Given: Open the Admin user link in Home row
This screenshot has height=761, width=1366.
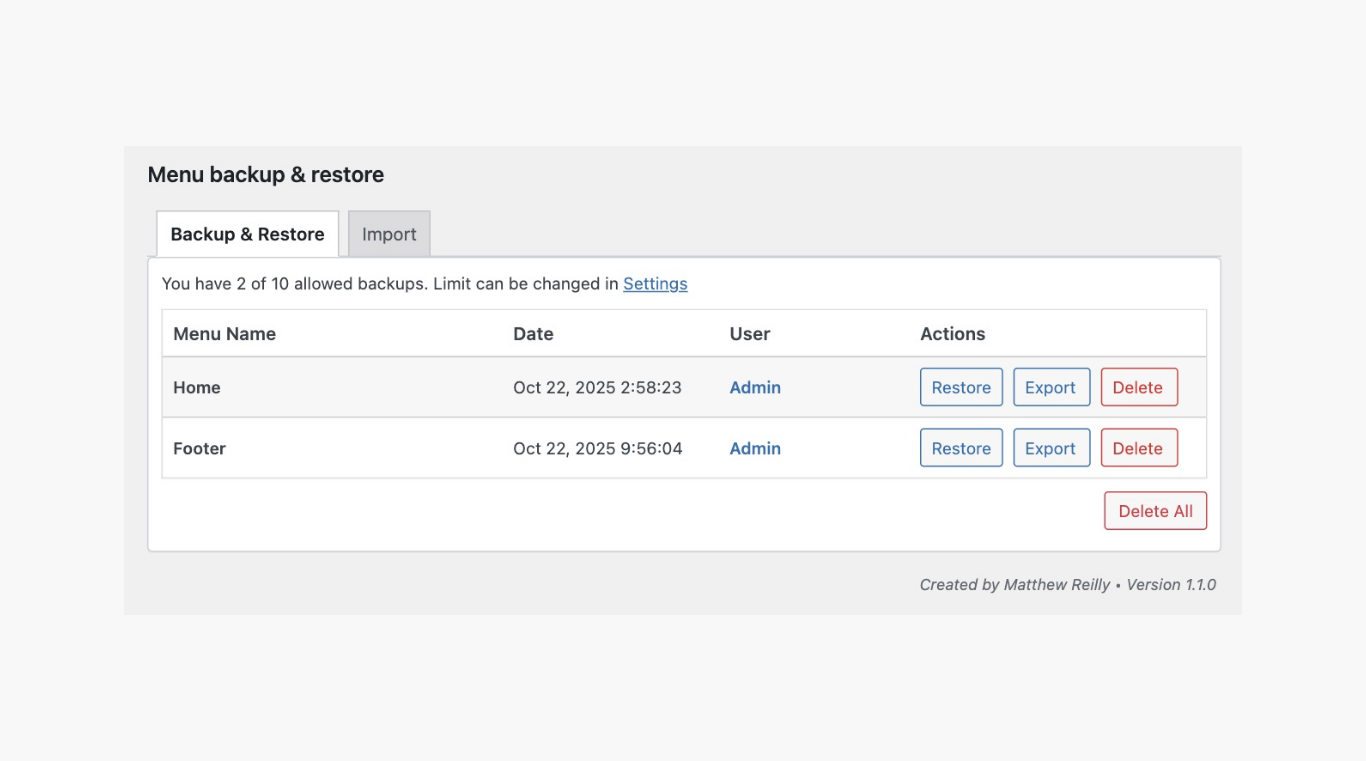Looking at the screenshot, I should [755, 388].
